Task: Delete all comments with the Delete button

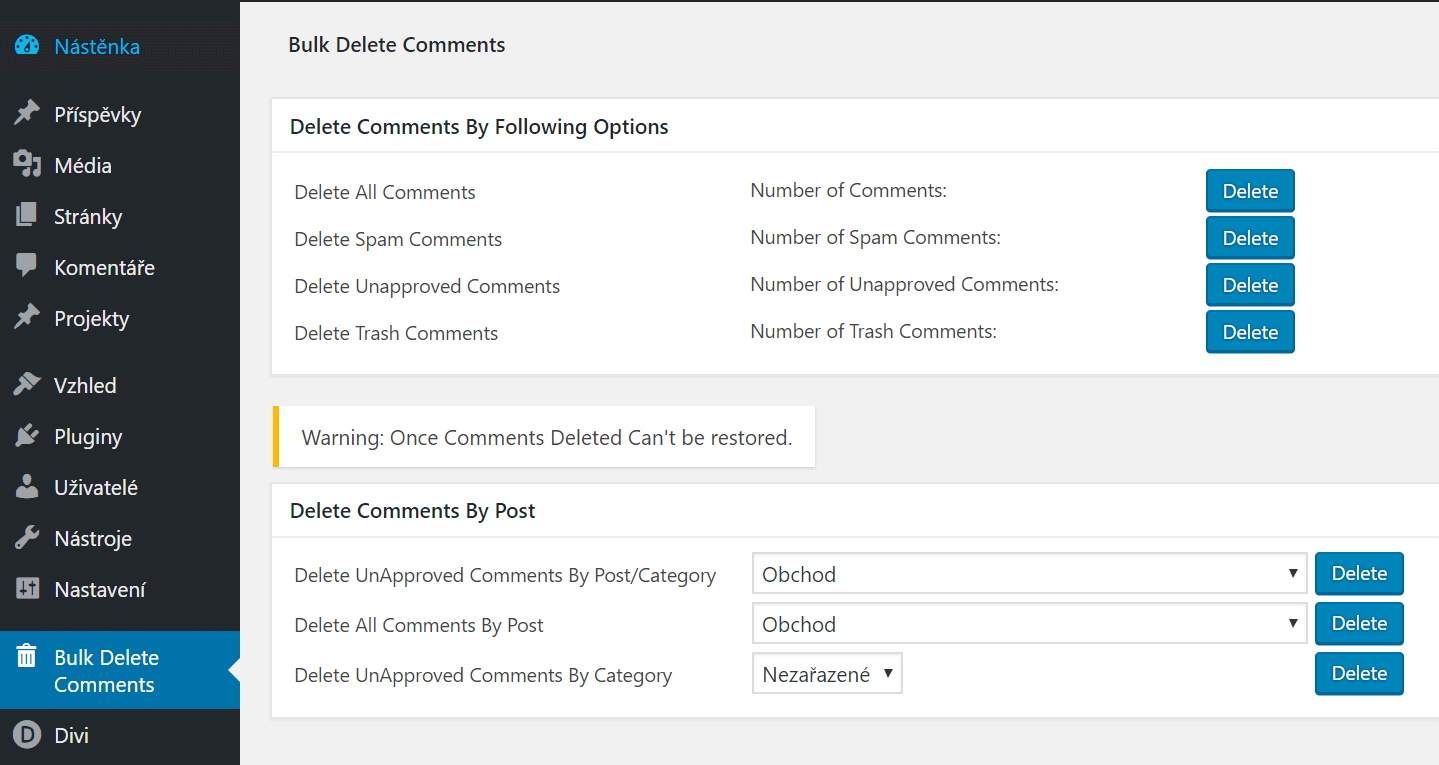Action: click(1250, 191)
